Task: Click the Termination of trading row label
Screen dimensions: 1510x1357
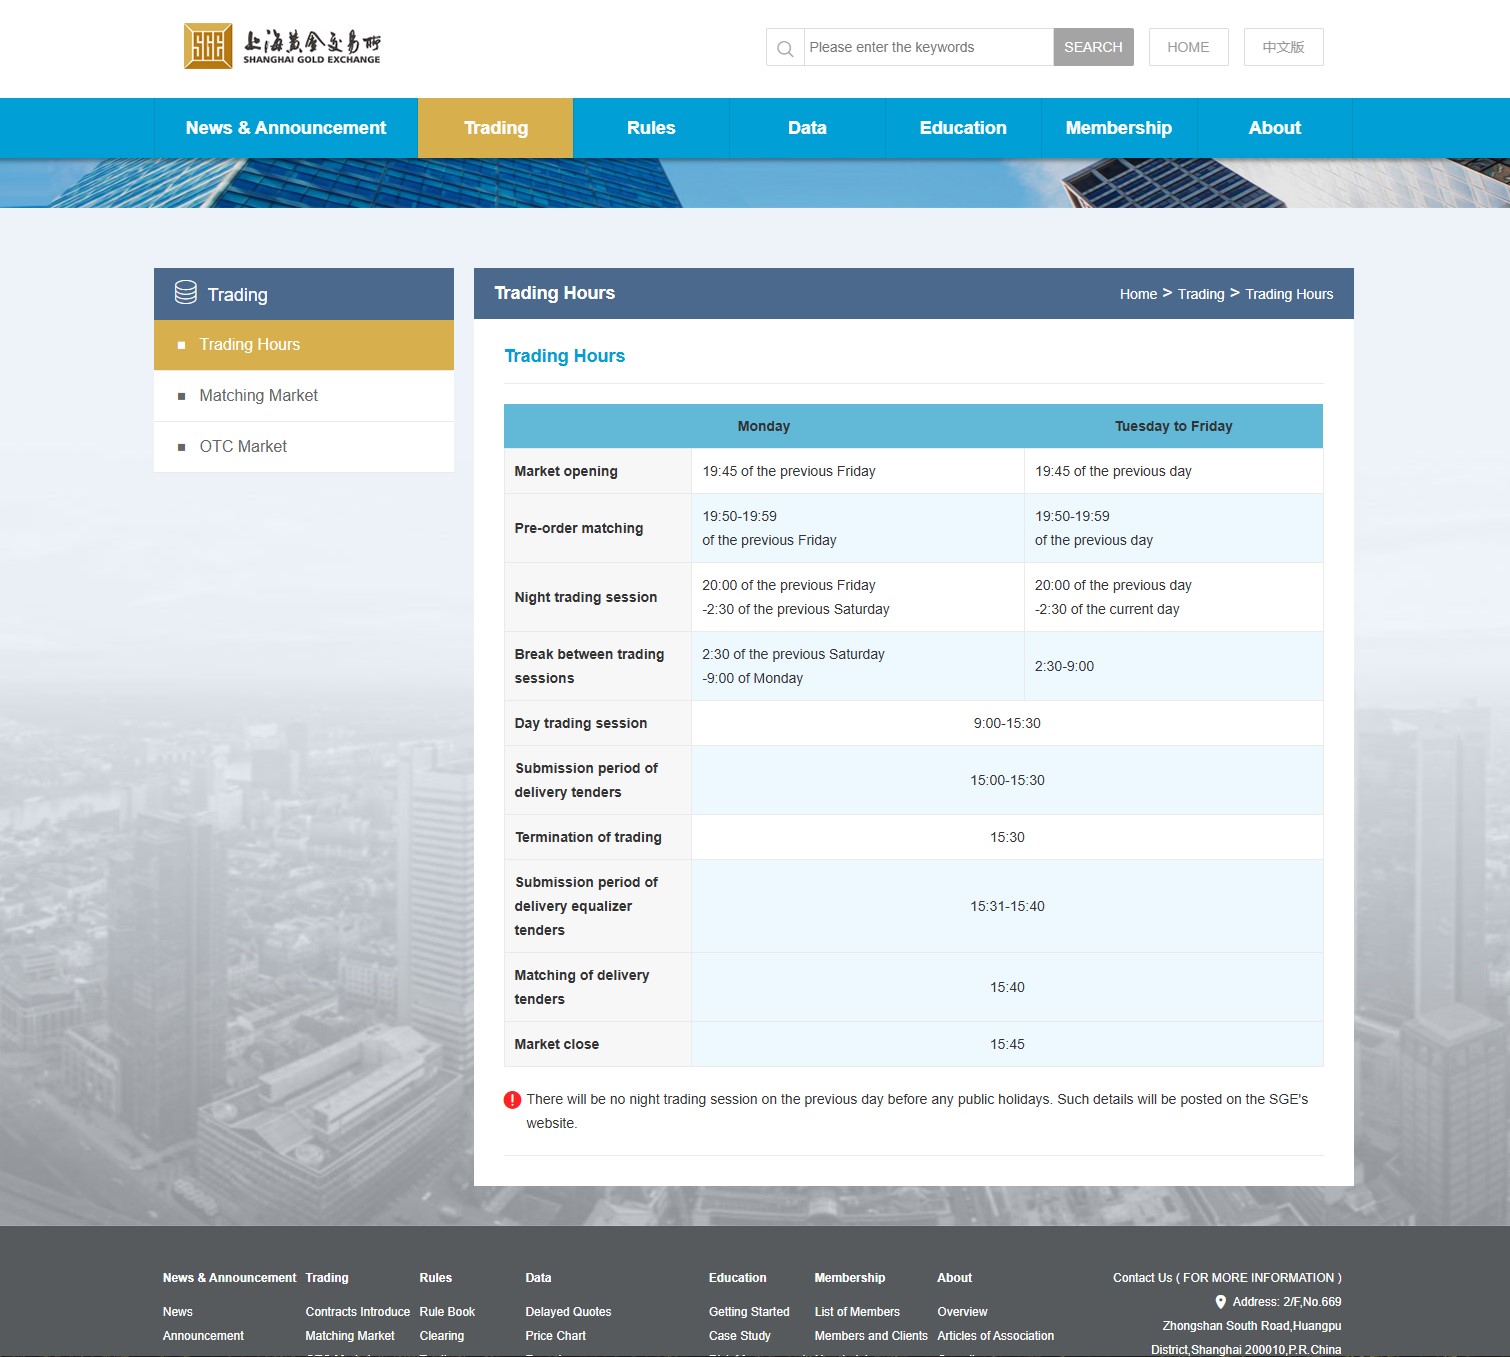Action: coord(588,837)
